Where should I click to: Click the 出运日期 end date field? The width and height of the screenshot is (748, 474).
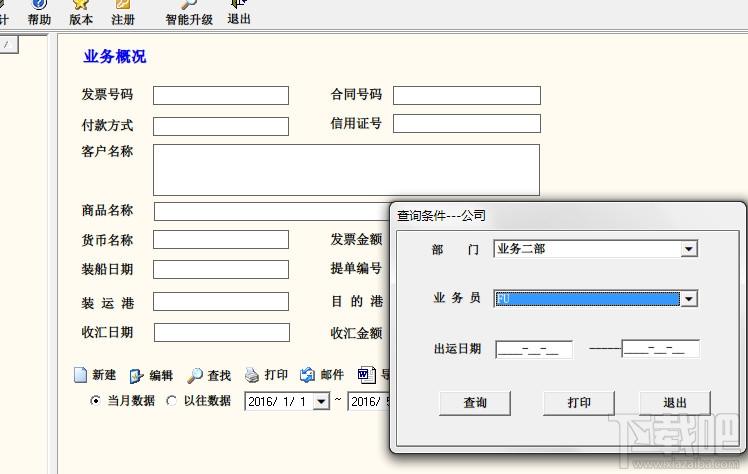coord(661,349)
